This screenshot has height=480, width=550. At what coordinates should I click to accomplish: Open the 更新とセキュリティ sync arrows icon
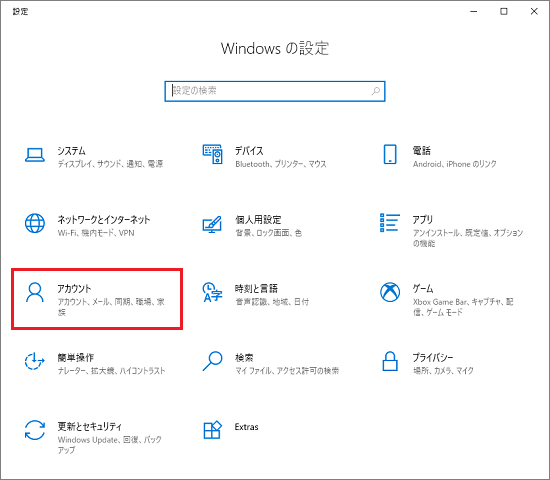(x=35, y=430)
